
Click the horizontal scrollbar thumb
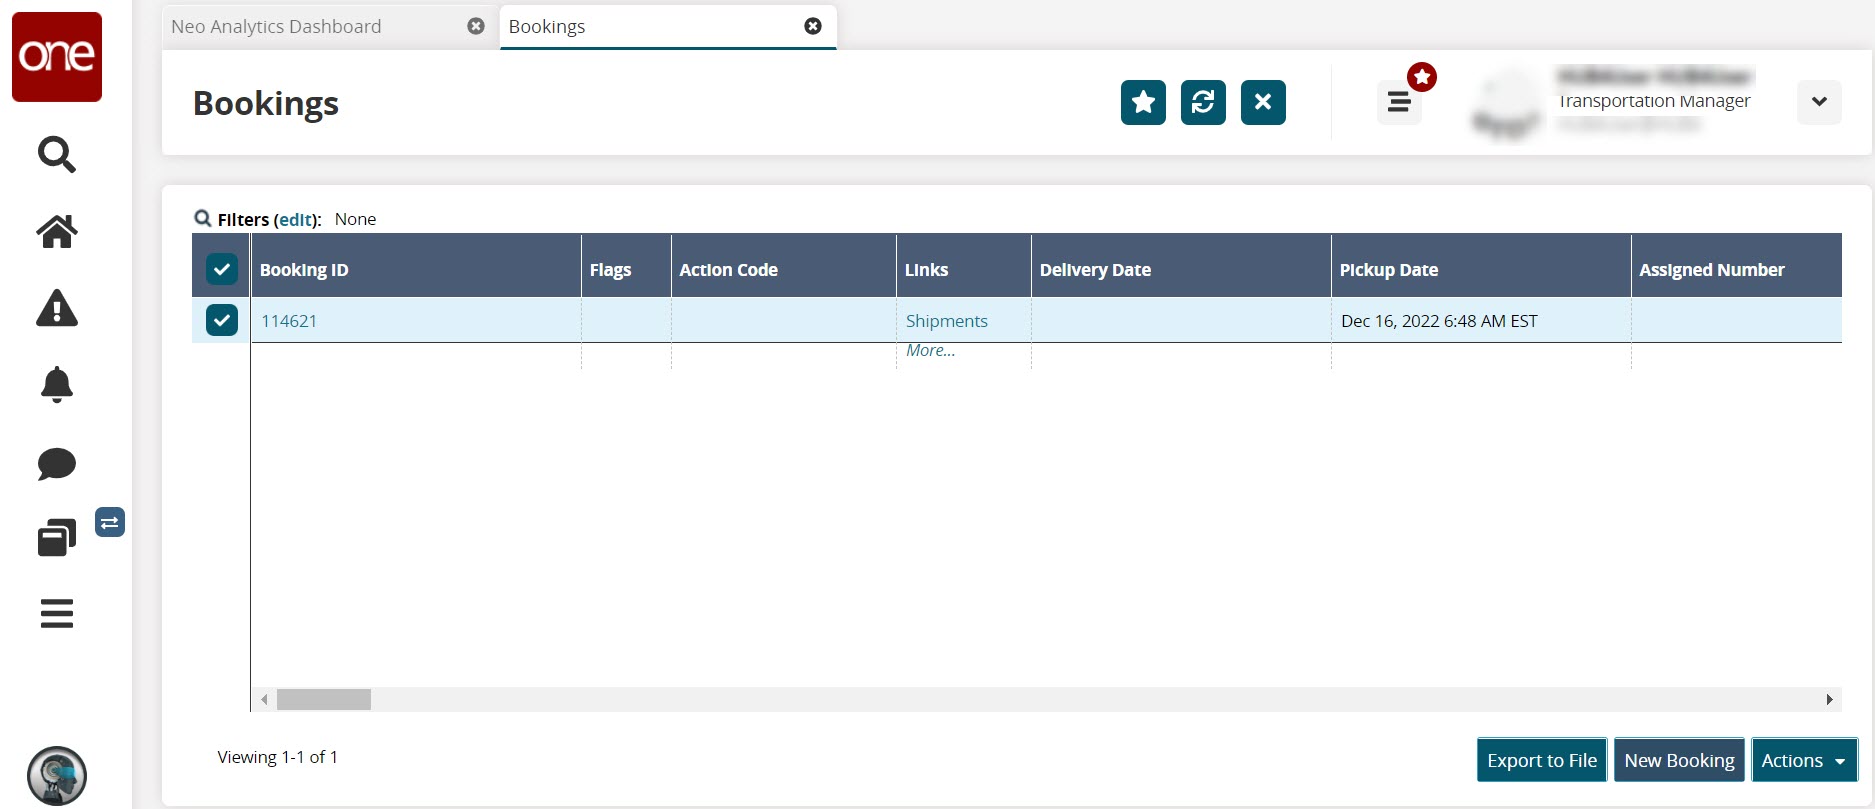323,699
